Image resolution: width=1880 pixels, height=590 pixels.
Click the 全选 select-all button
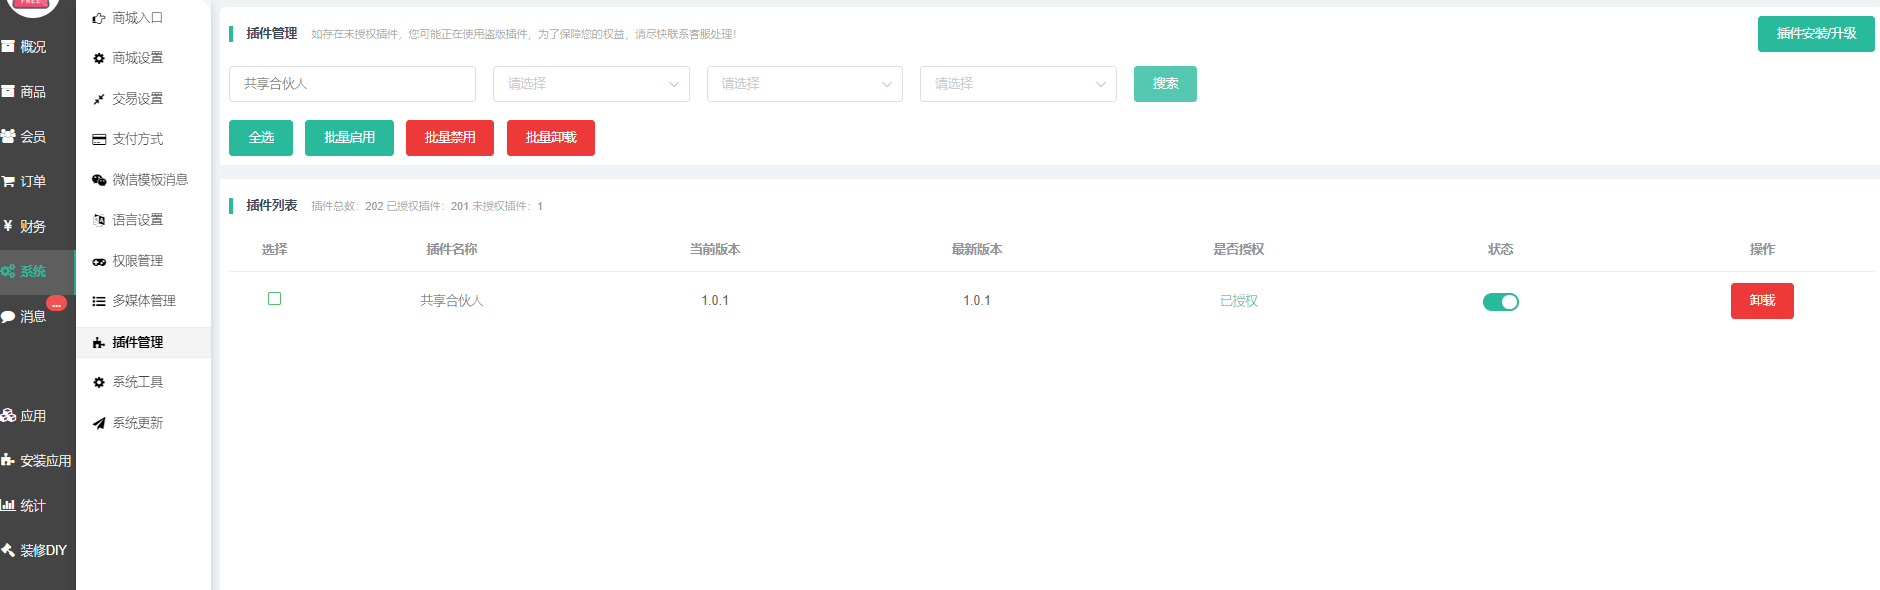point(261,138)
